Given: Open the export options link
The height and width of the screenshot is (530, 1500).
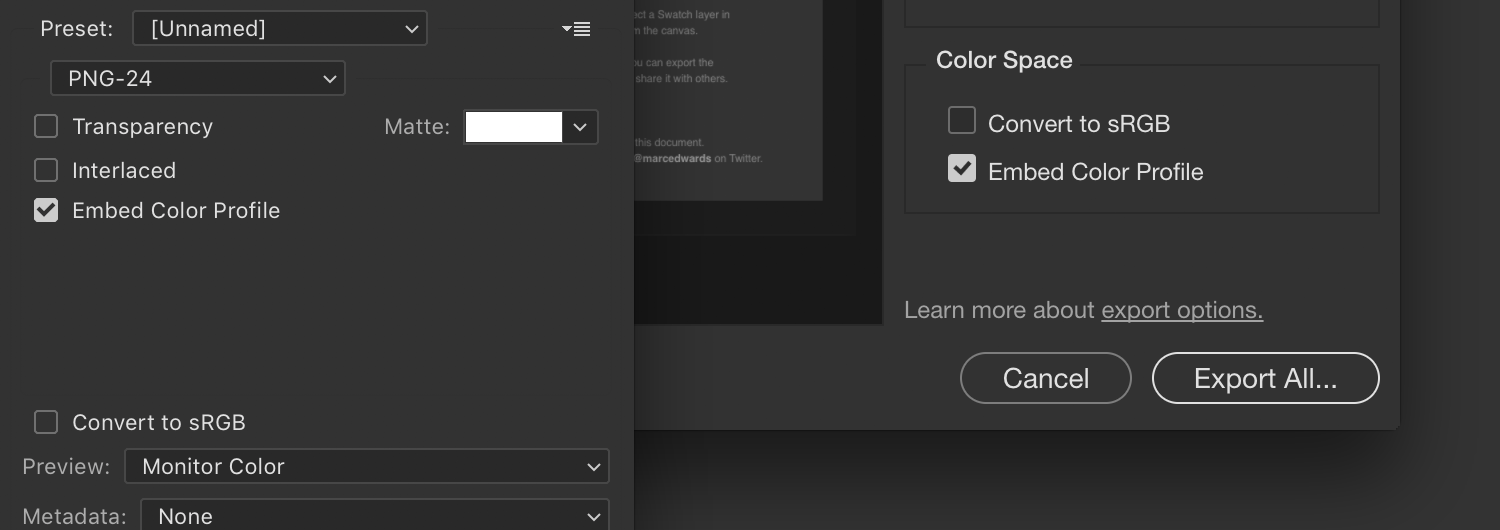Looking at the screenshot, I should coord(1182,310).
